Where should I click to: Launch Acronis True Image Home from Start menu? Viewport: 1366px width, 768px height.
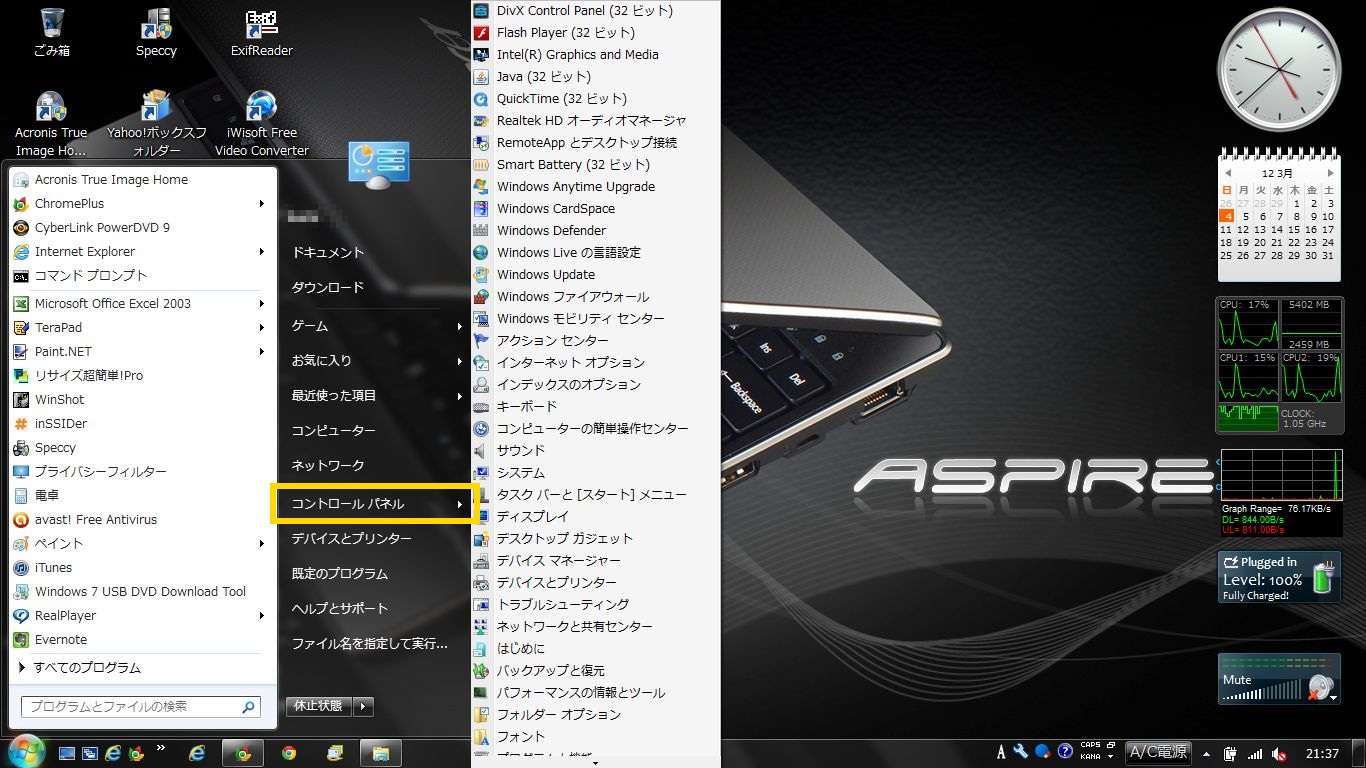tap(142, 179)
